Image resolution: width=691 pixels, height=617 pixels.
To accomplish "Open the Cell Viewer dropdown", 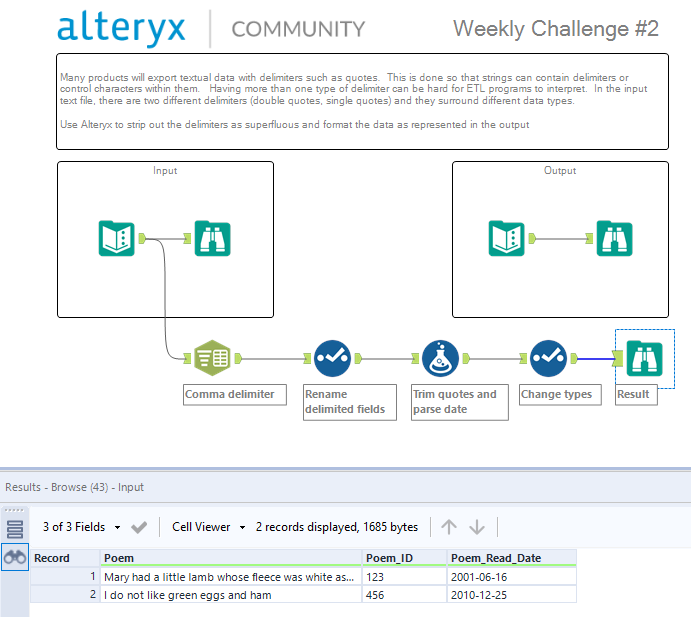I will pos(208,527).
